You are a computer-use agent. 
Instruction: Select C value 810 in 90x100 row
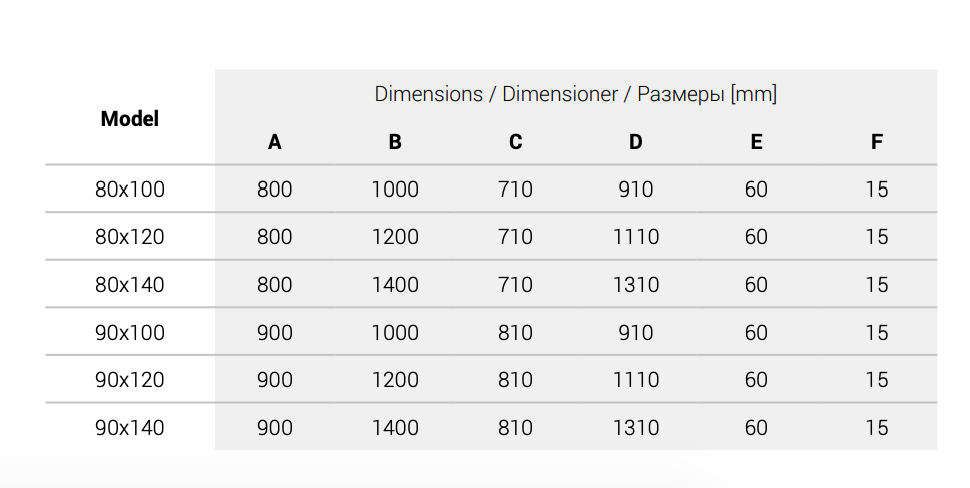click(x=515, y=332)
